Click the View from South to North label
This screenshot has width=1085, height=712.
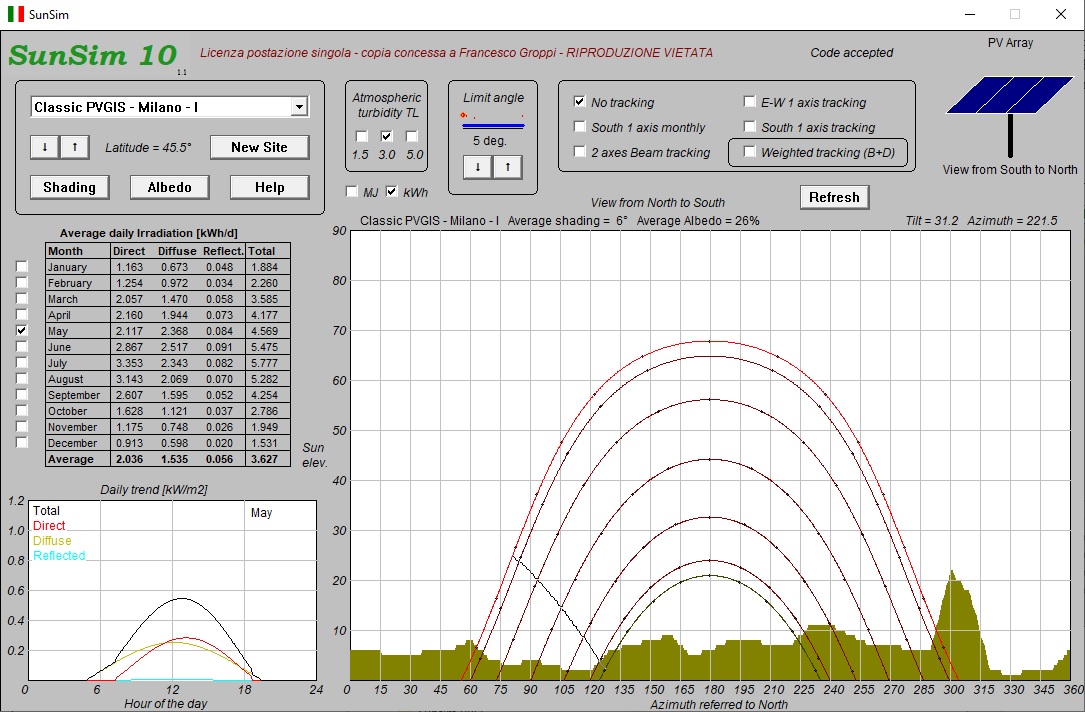pos(1010,170)
